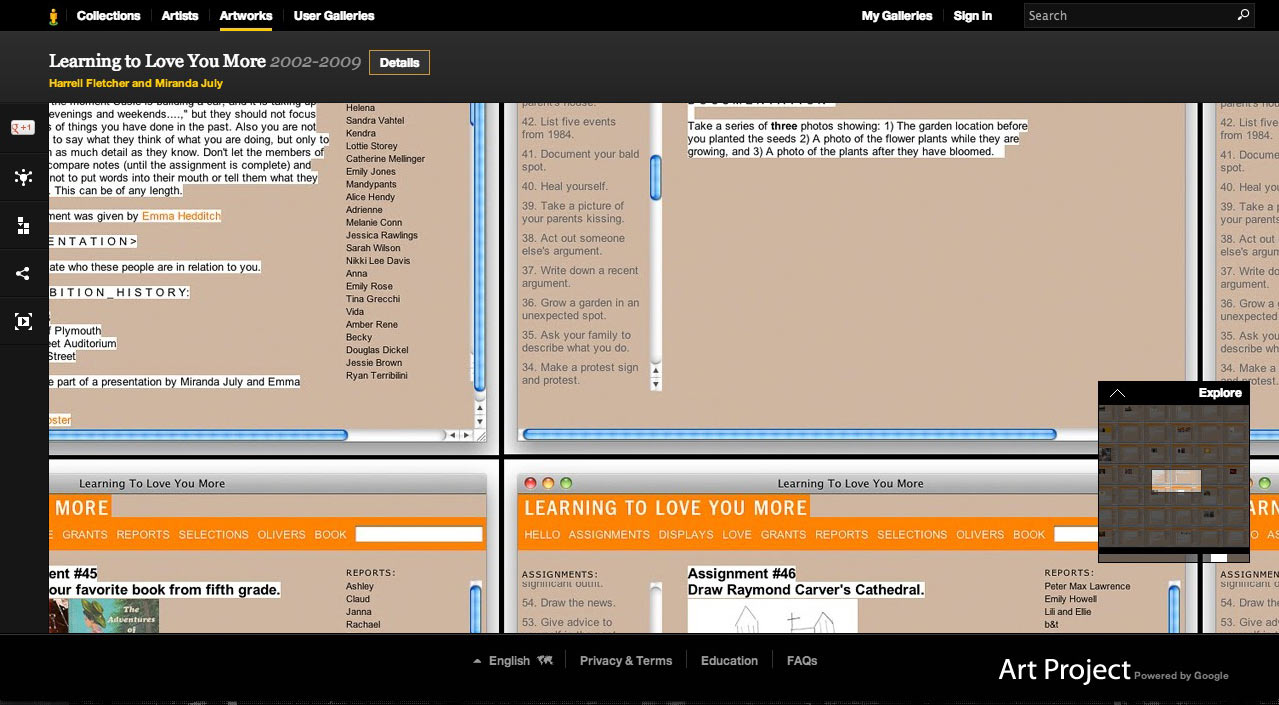Click the zoom slider in the Explore panel
Screen dimensions: 1279x705
click(1218, 557)
